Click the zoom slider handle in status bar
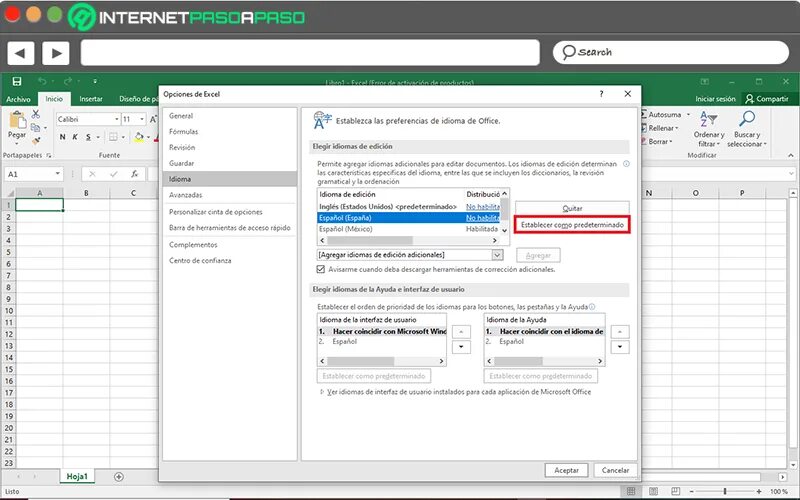This screenshot has height=500, width=800. (725, 491)
